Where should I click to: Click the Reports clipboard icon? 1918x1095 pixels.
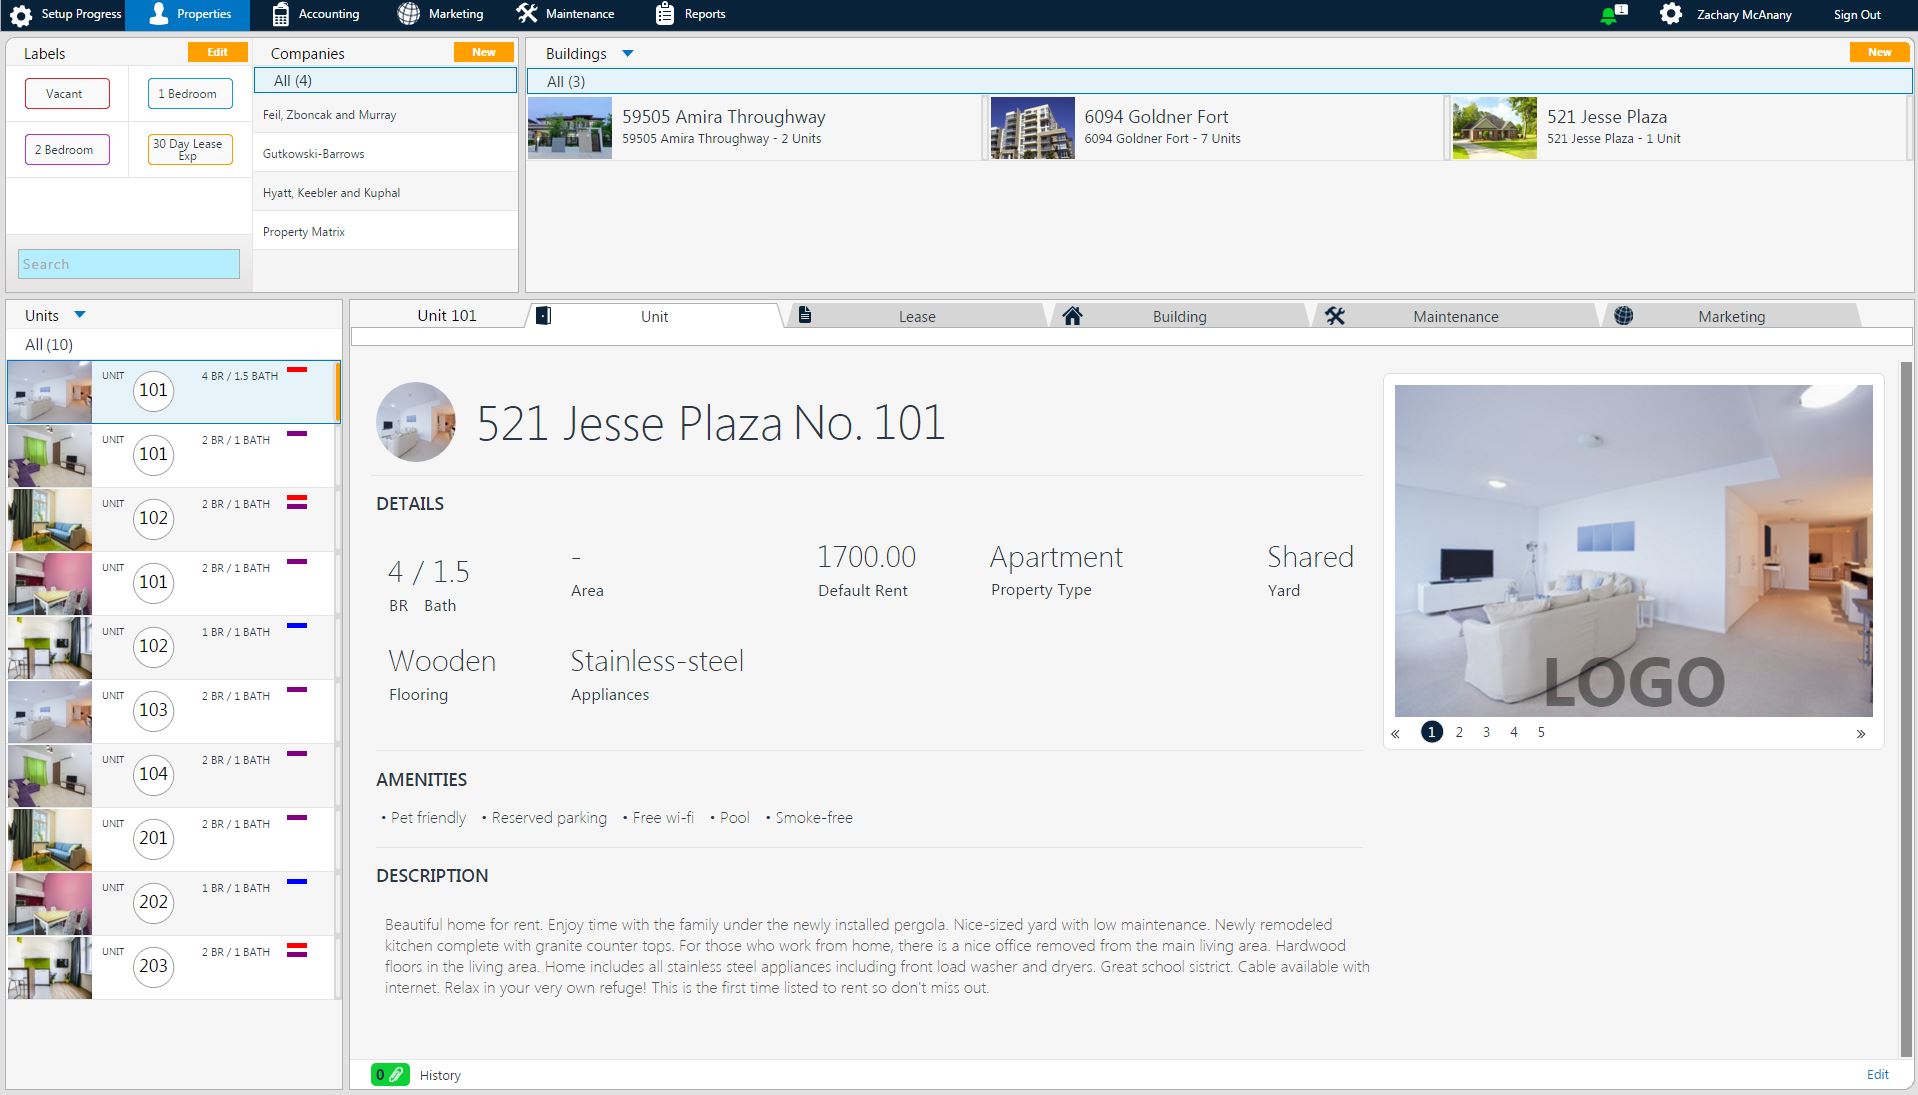664,14
